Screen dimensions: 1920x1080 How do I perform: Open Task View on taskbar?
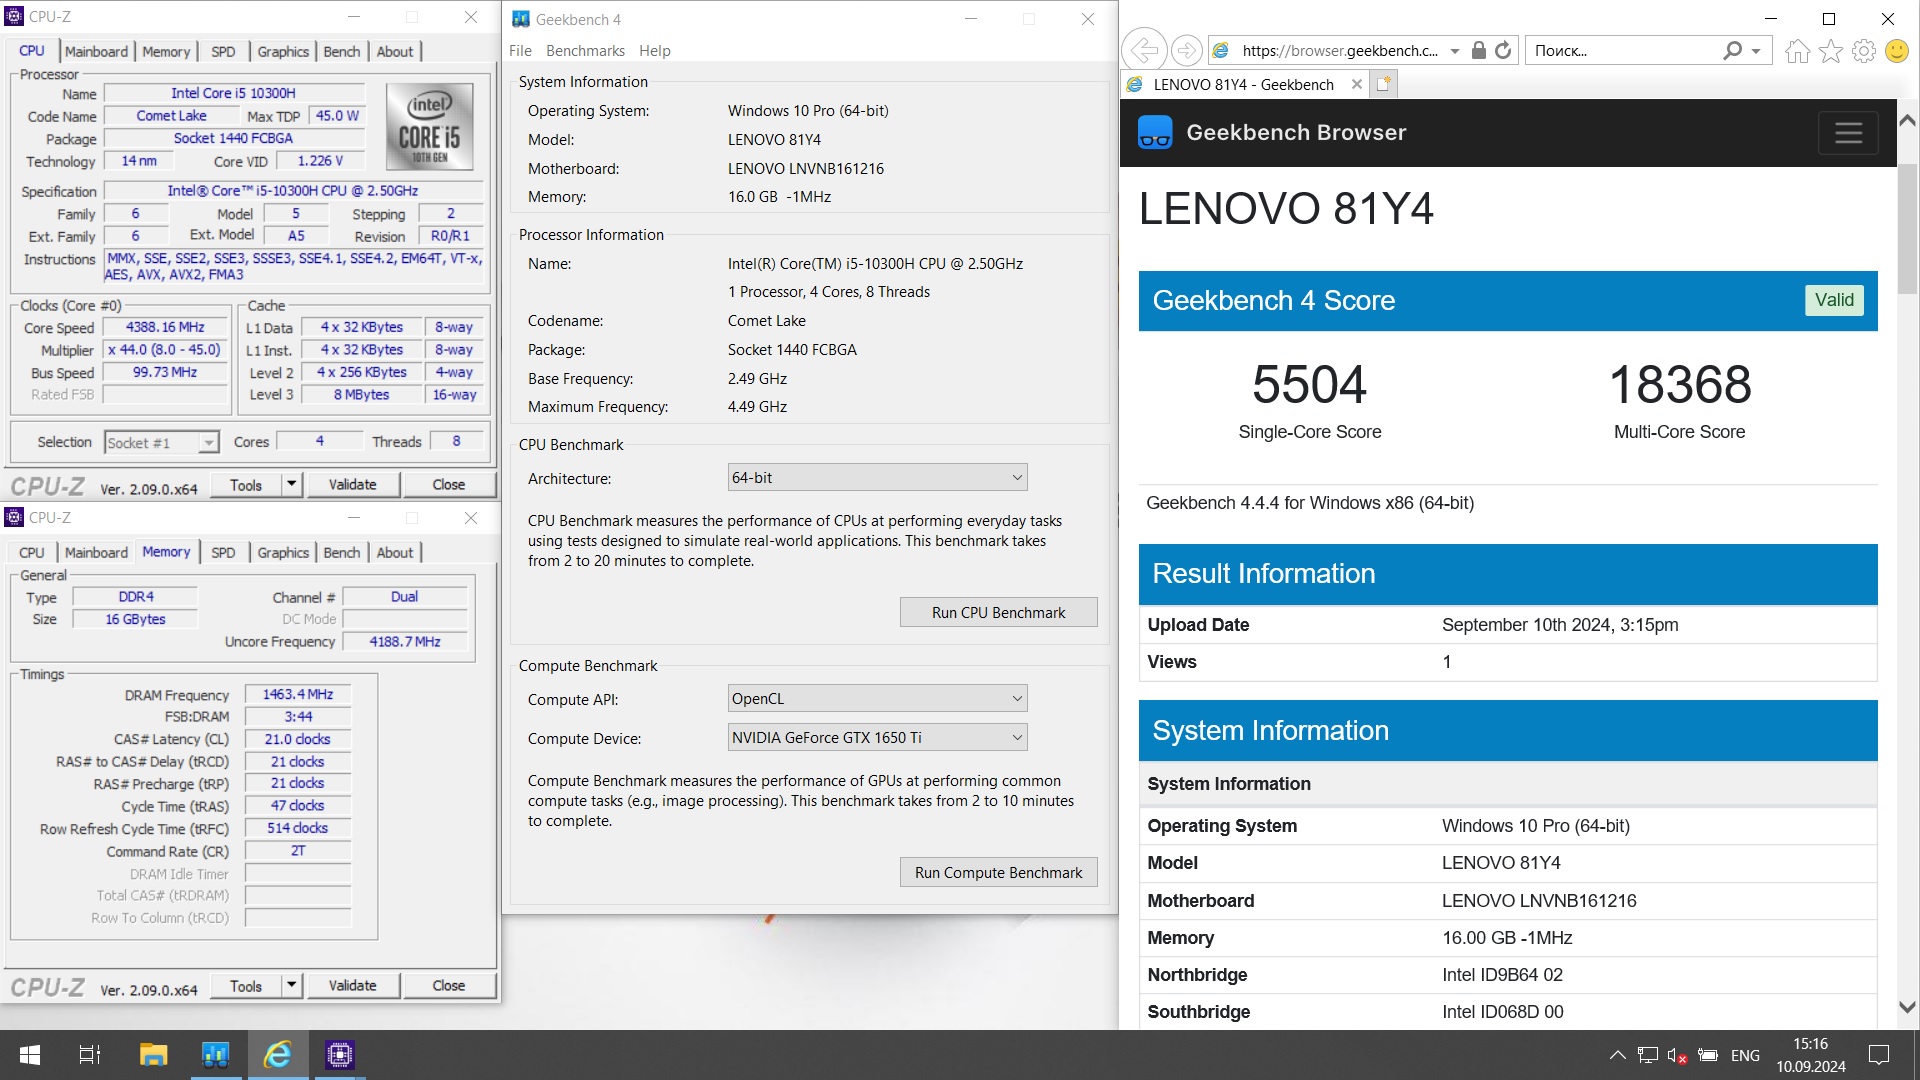[90, 1055]
